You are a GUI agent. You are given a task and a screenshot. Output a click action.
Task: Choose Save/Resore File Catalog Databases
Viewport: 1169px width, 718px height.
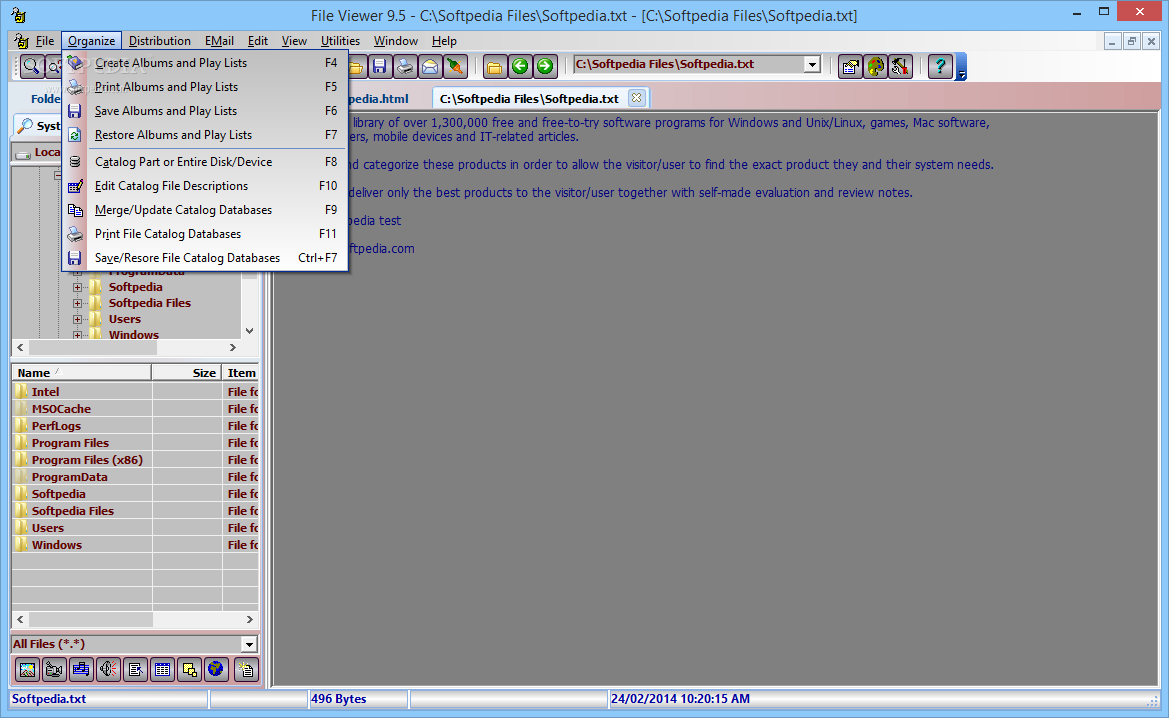204,257
